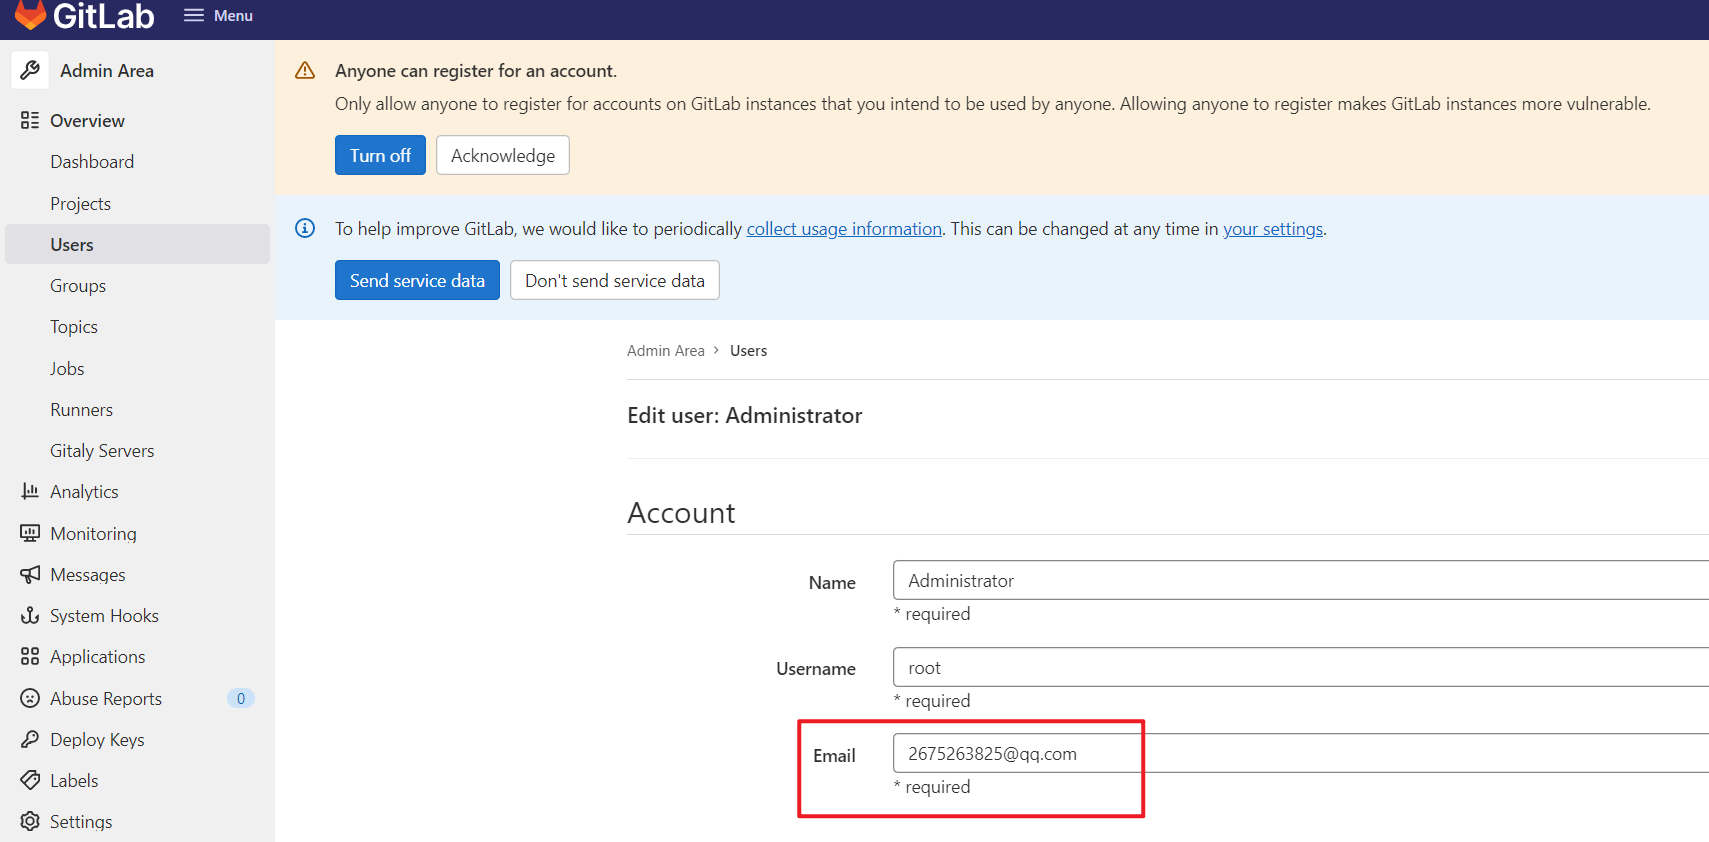Open Labels in the sidebar
1709x842 pixels.
click(74, 780)
